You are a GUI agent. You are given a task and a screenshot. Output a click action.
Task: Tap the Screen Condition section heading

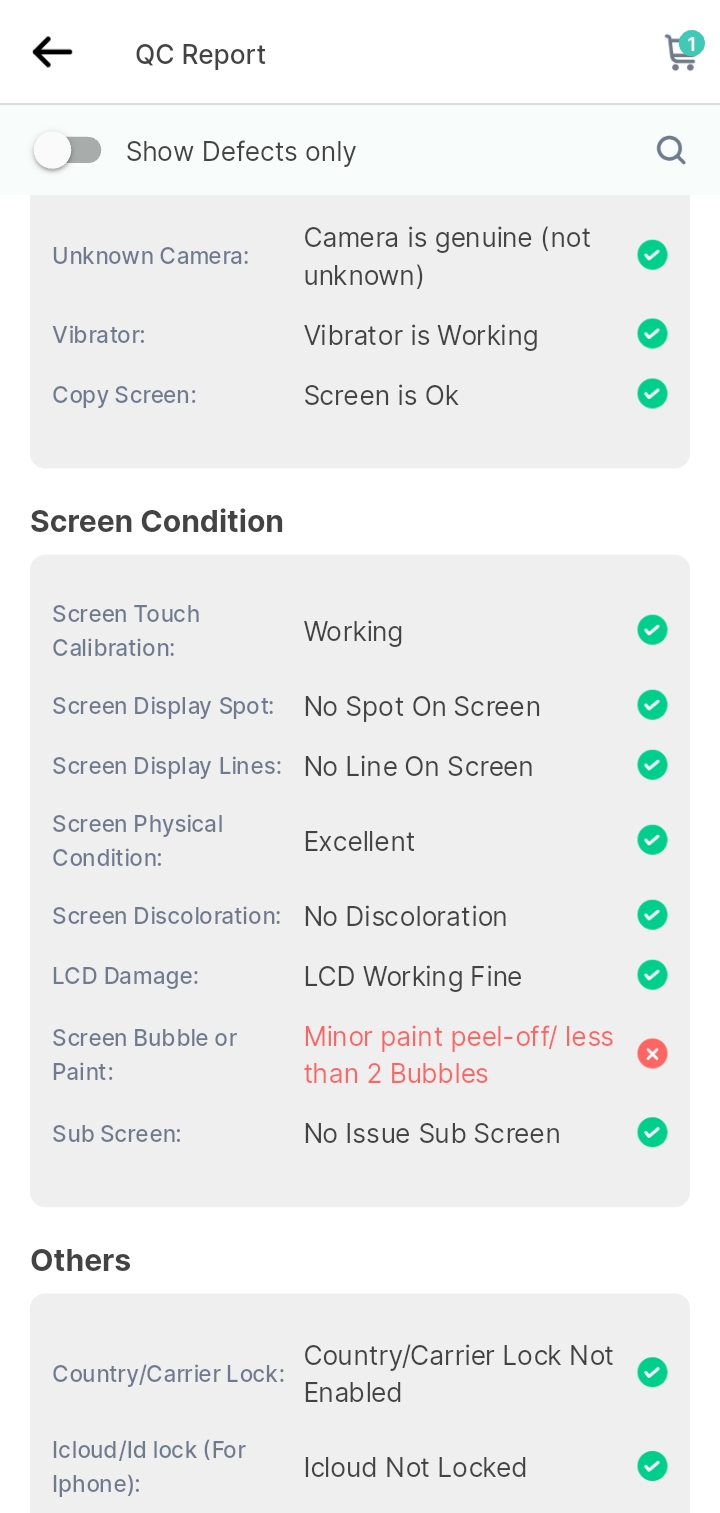[x=157, y=521]
